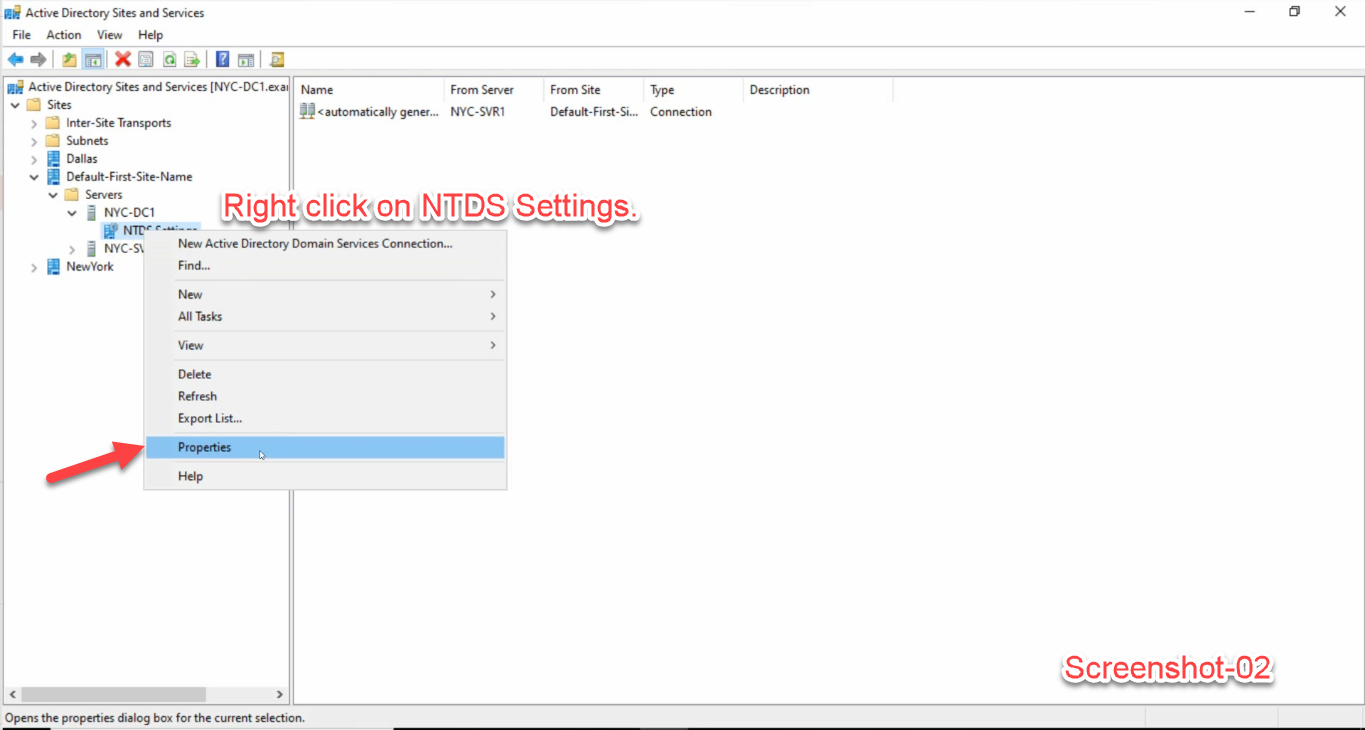The image size is (1365, 730).
Task: Click the NewYork site icon
Action: coord(54,267)
